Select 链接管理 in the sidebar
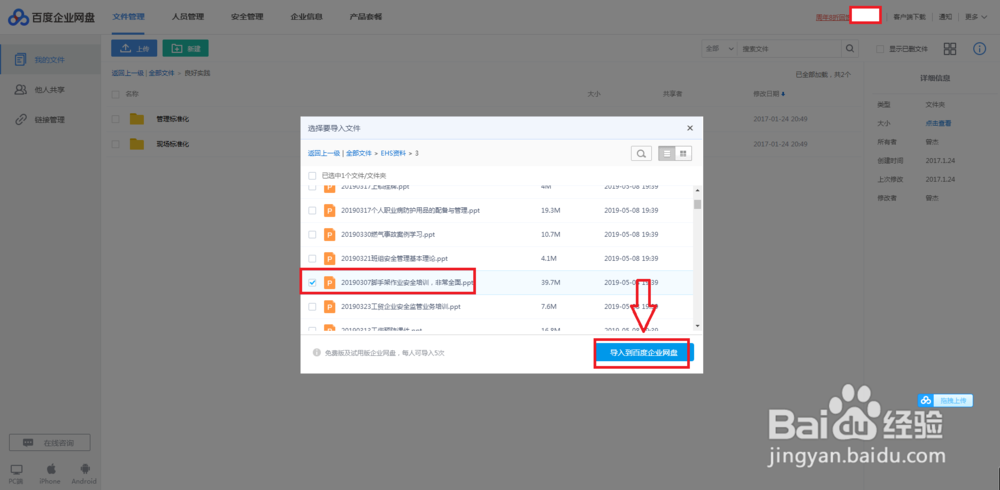1000x490 pixels. pyautogui.click(x=50, y=119)
